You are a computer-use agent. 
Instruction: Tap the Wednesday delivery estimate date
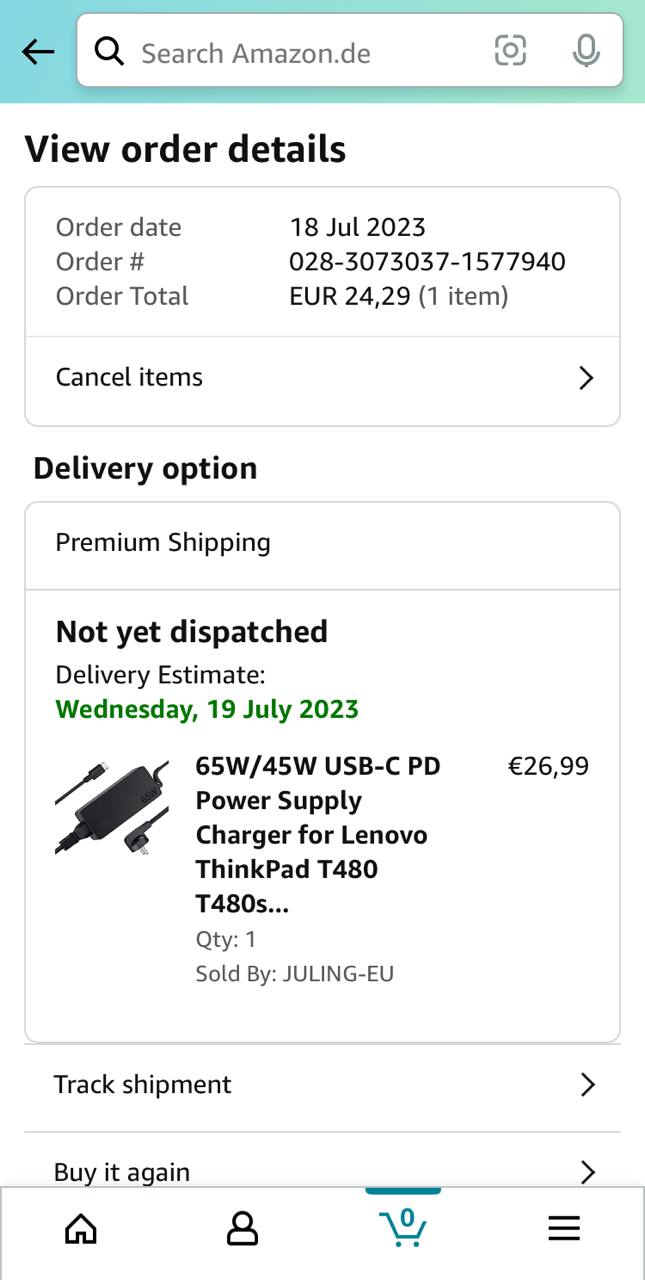tap(207, 709)
